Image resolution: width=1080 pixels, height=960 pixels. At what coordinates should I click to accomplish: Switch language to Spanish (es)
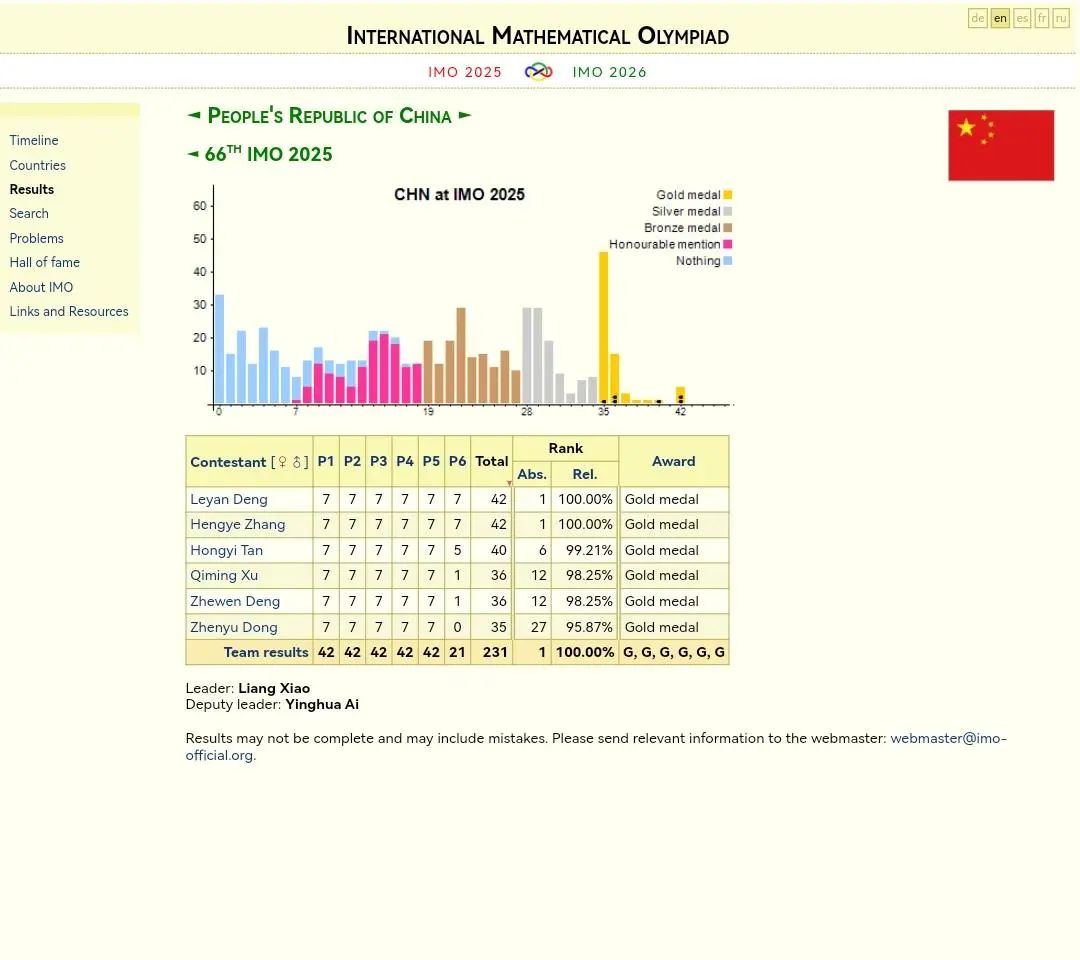[1021, 18]
